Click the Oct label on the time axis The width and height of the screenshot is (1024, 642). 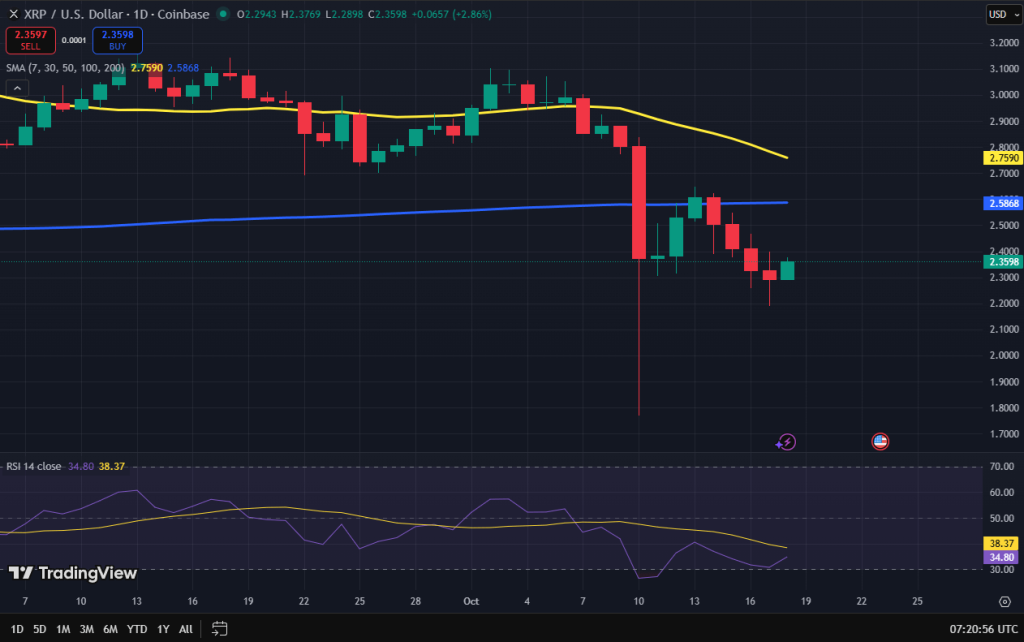coord(471,601)
